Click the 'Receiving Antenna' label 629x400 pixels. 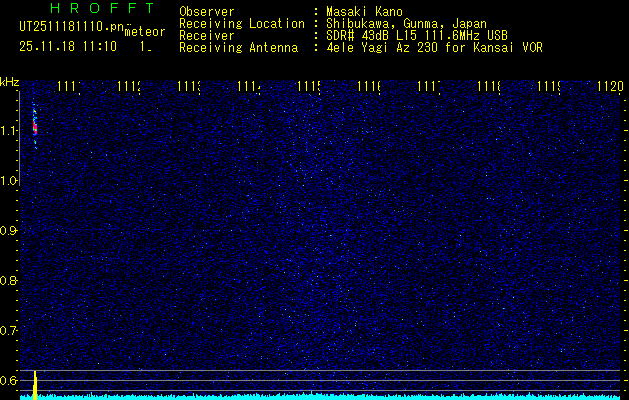click(238, 48)
